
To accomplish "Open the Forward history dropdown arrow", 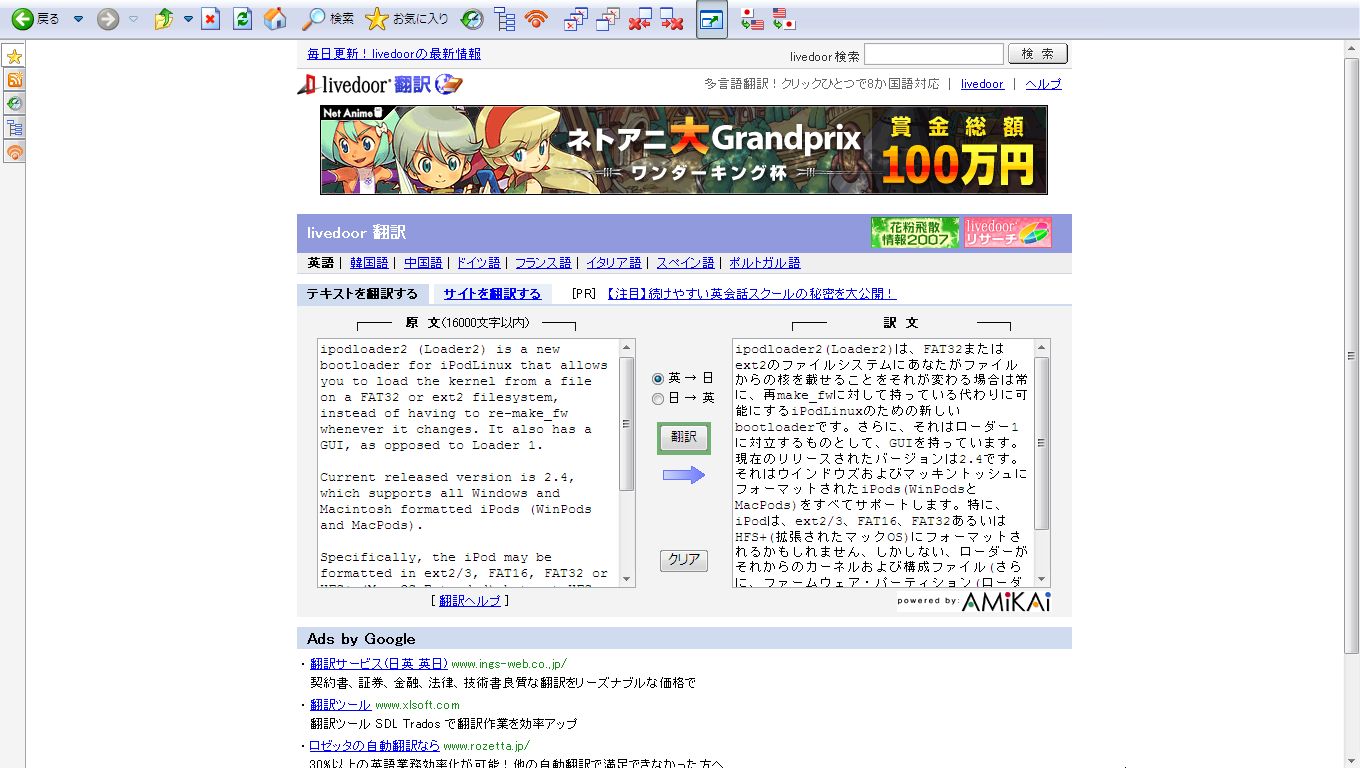I will 133,19.
